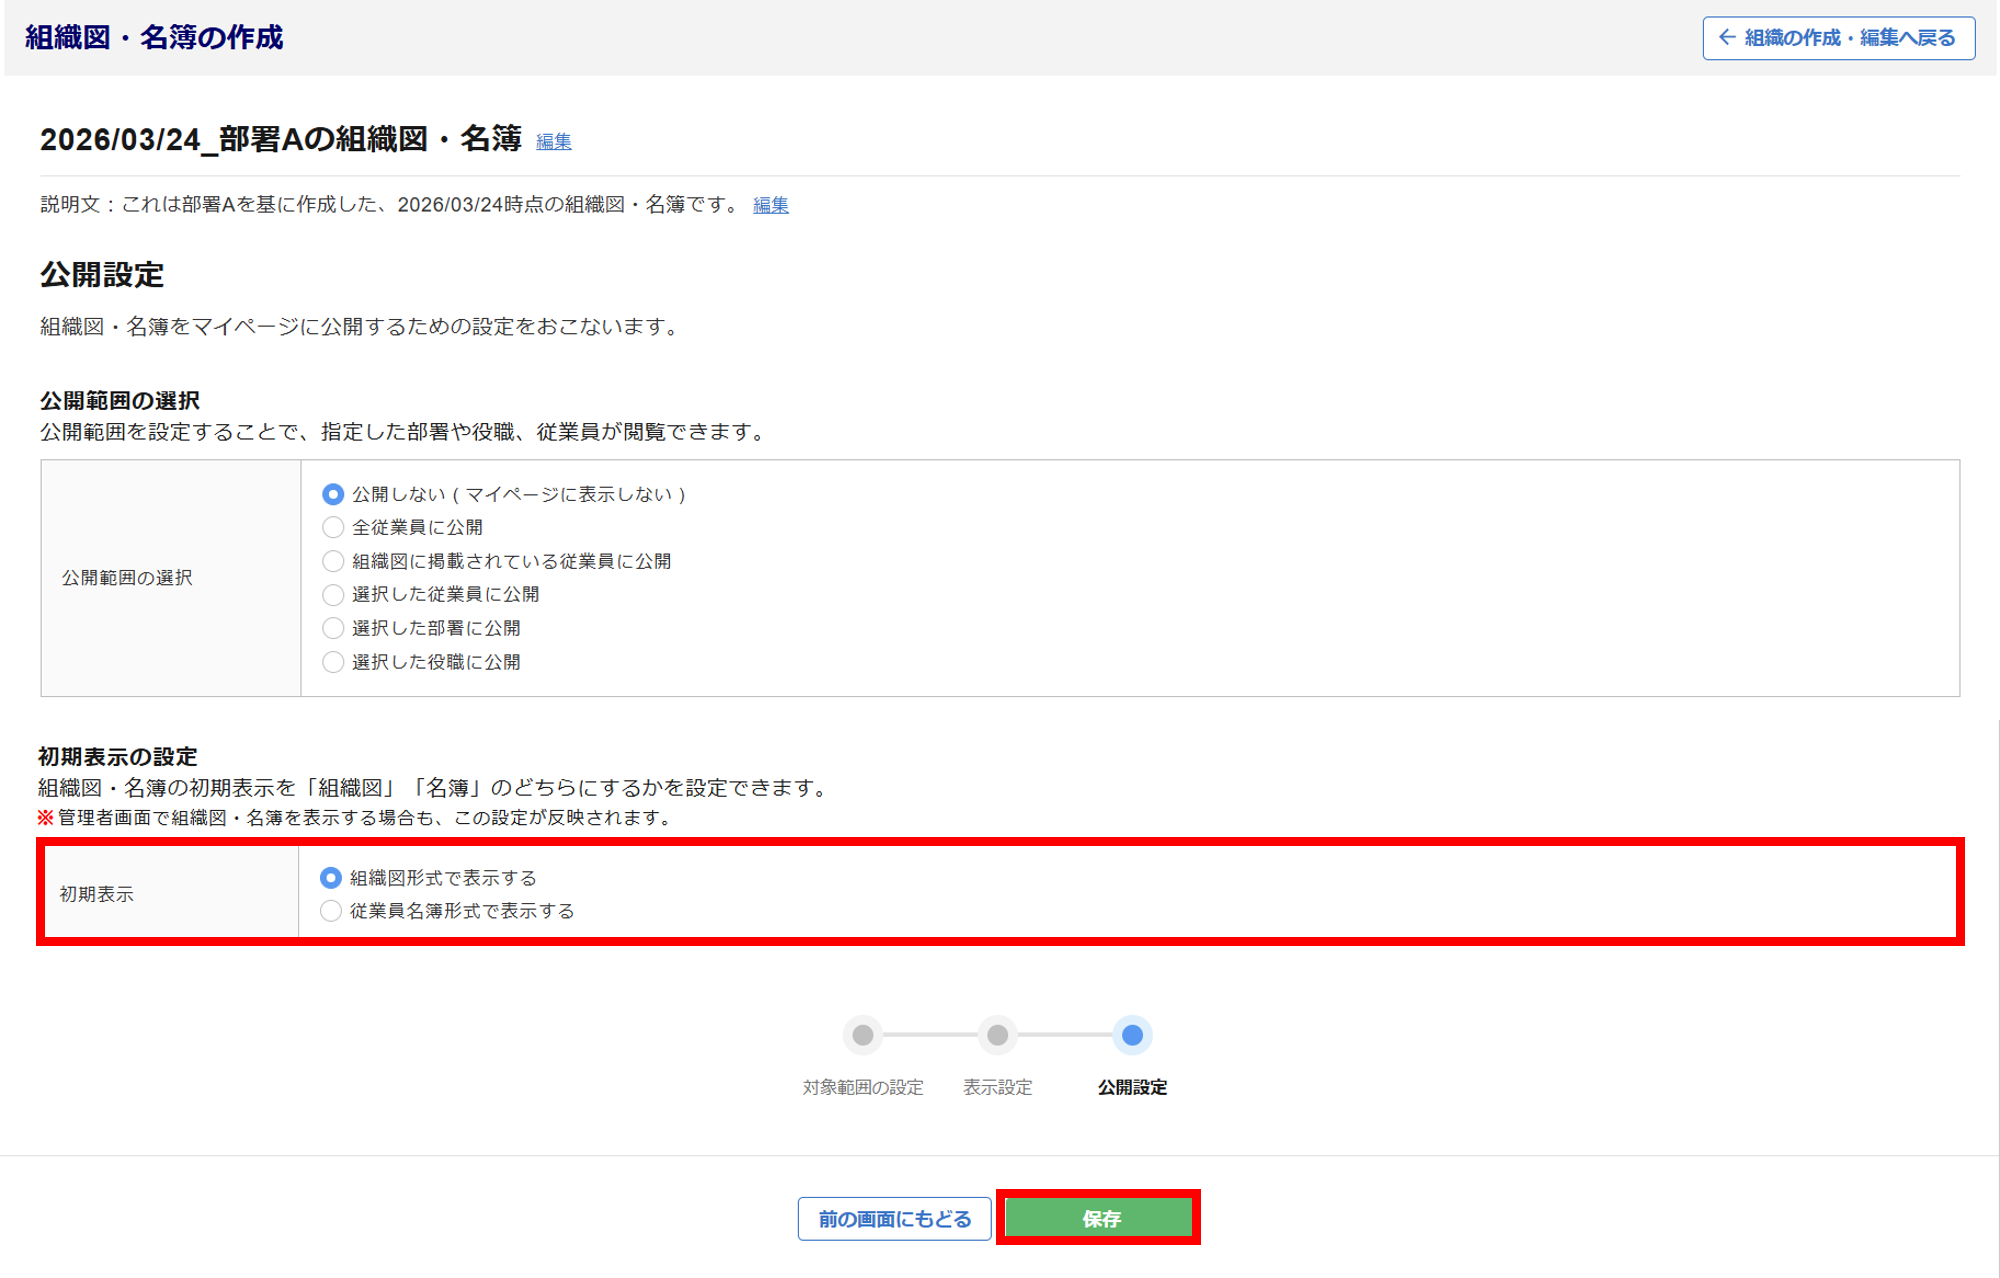
Task: Choose 従業員名簿形式で表示する radio button
Action: (x=331, y=911)
